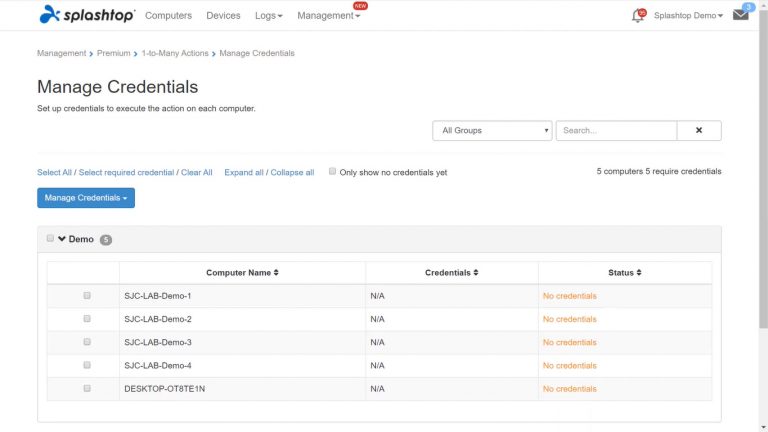Sort by Credentials column

tap(451, 273)
